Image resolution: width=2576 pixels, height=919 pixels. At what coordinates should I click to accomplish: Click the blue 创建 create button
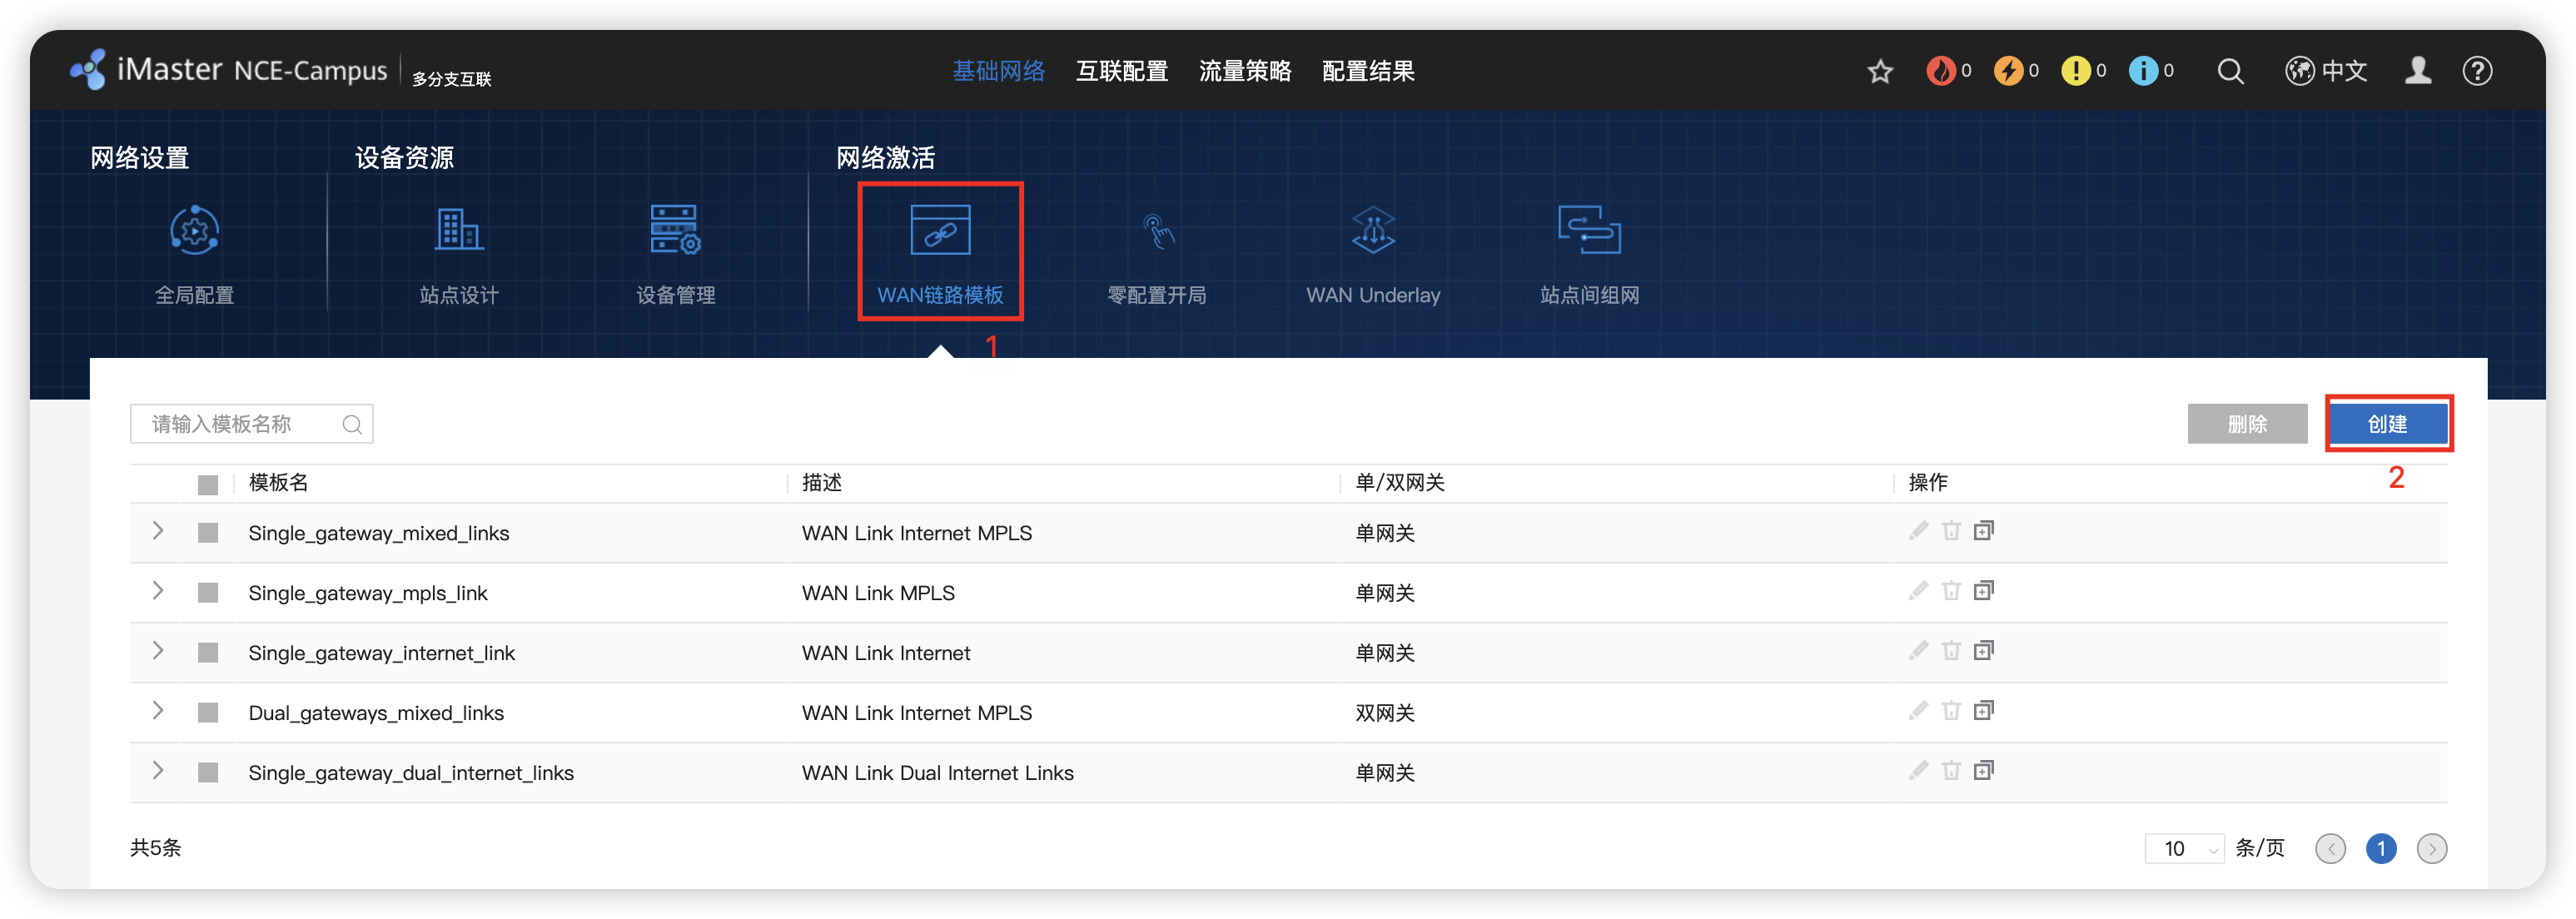2387,424
